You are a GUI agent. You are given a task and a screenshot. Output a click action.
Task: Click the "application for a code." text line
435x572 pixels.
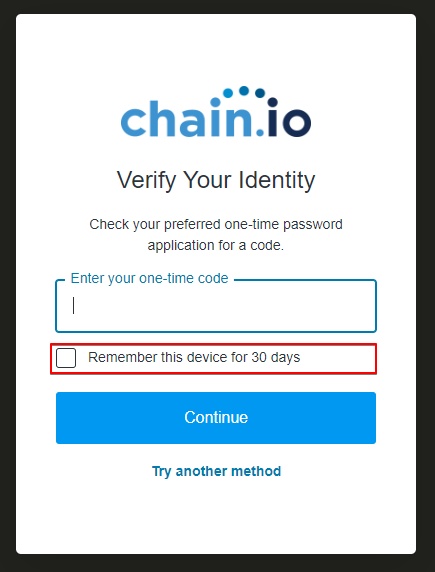[x=216, y=245]
